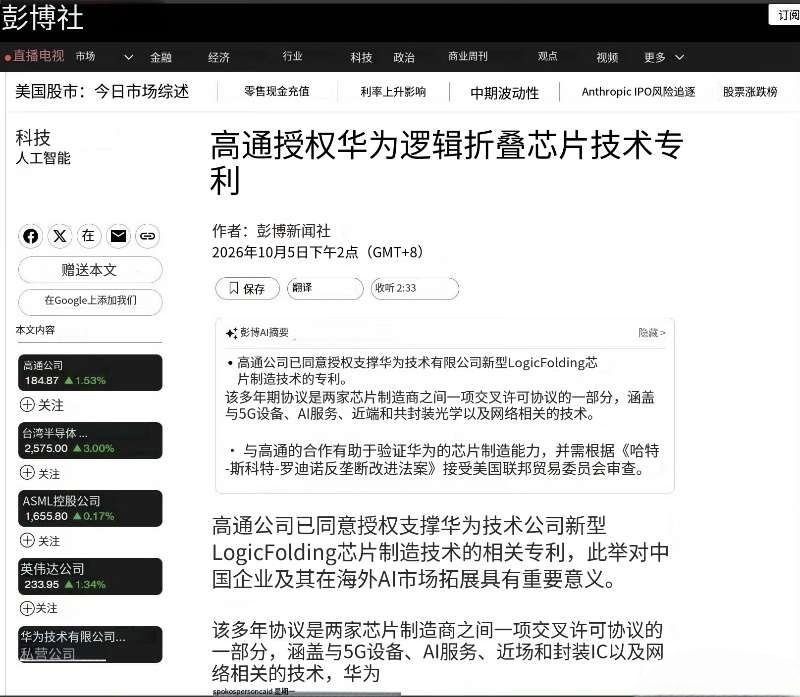Screen dimensions: 800x697
Task: Click the 本文内容 heading
Action: 35,330
